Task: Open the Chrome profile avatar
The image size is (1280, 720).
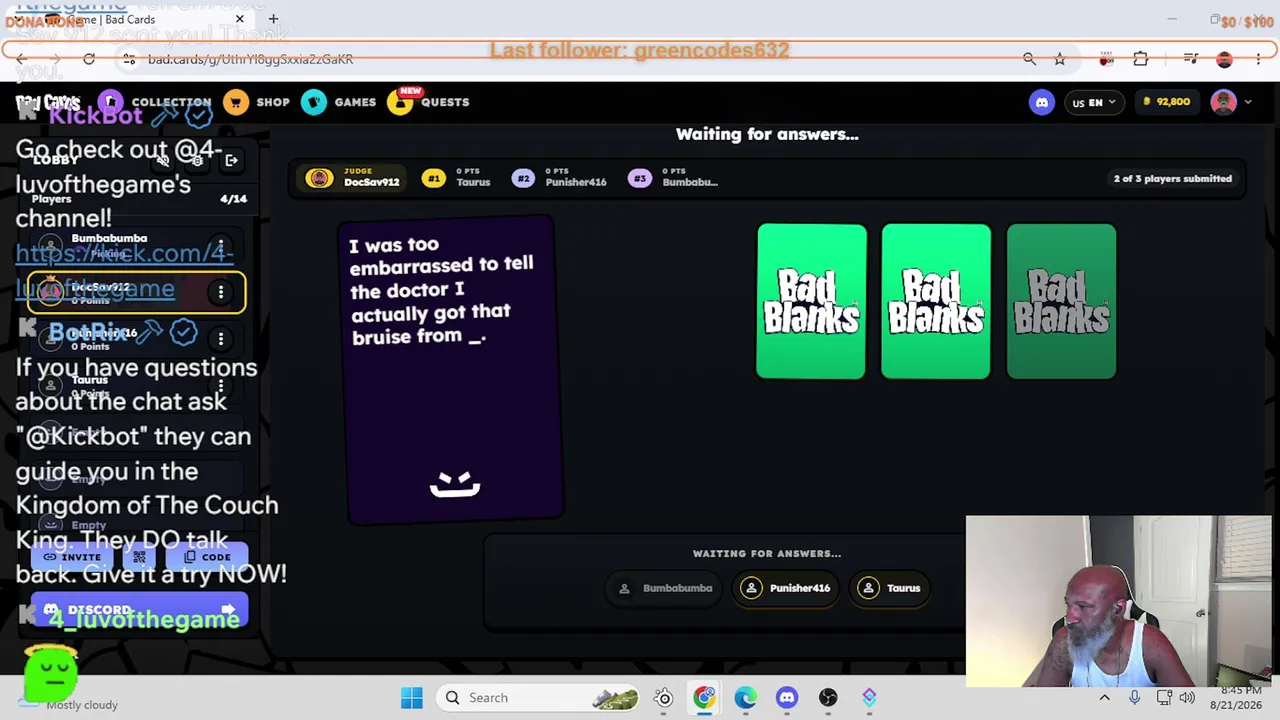Action: [1224, 60]
